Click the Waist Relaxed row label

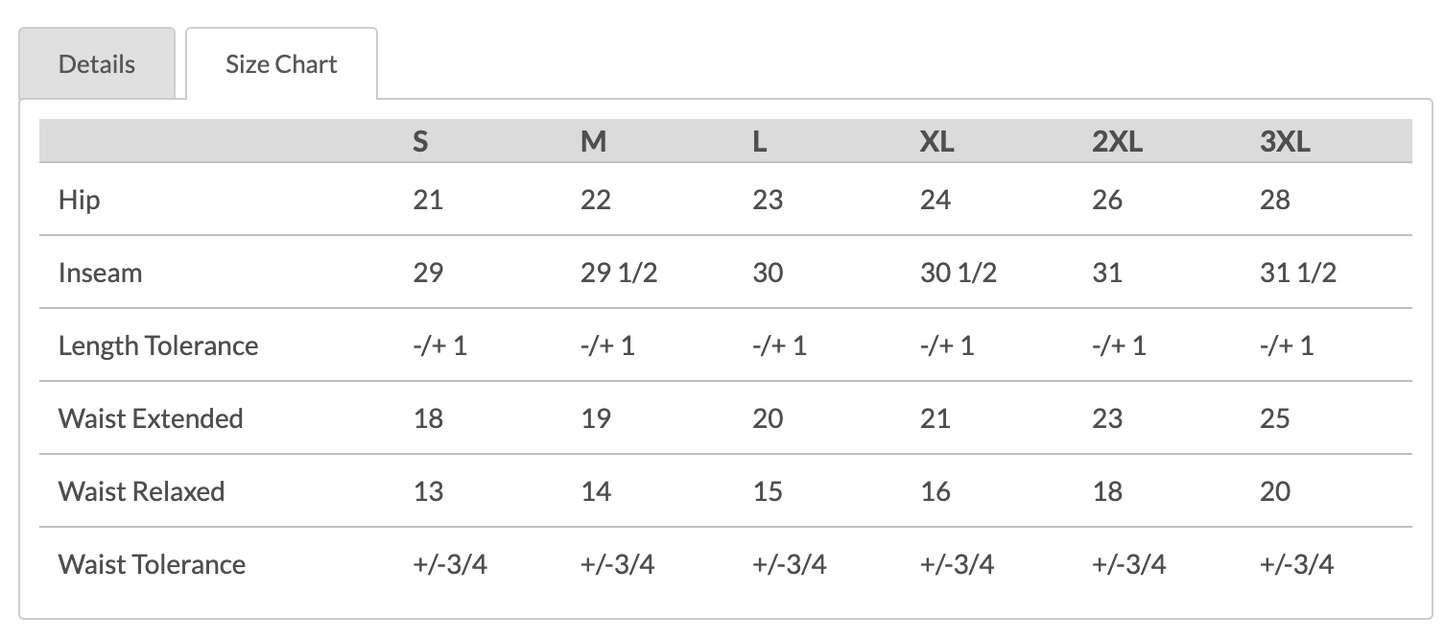pyautogui.click(x=141, y=491)
